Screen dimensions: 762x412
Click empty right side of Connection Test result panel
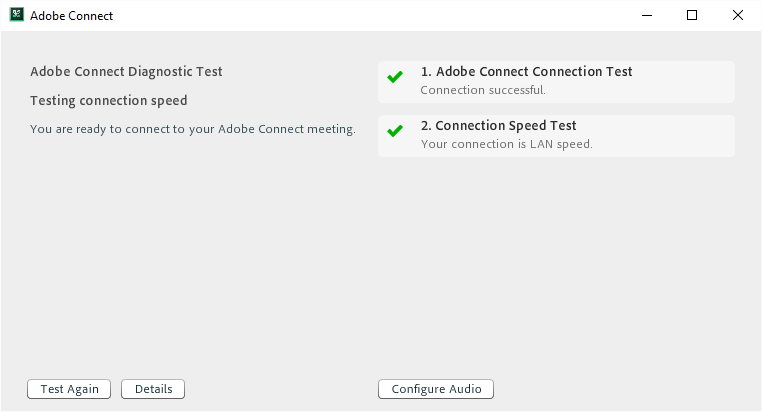690,82
